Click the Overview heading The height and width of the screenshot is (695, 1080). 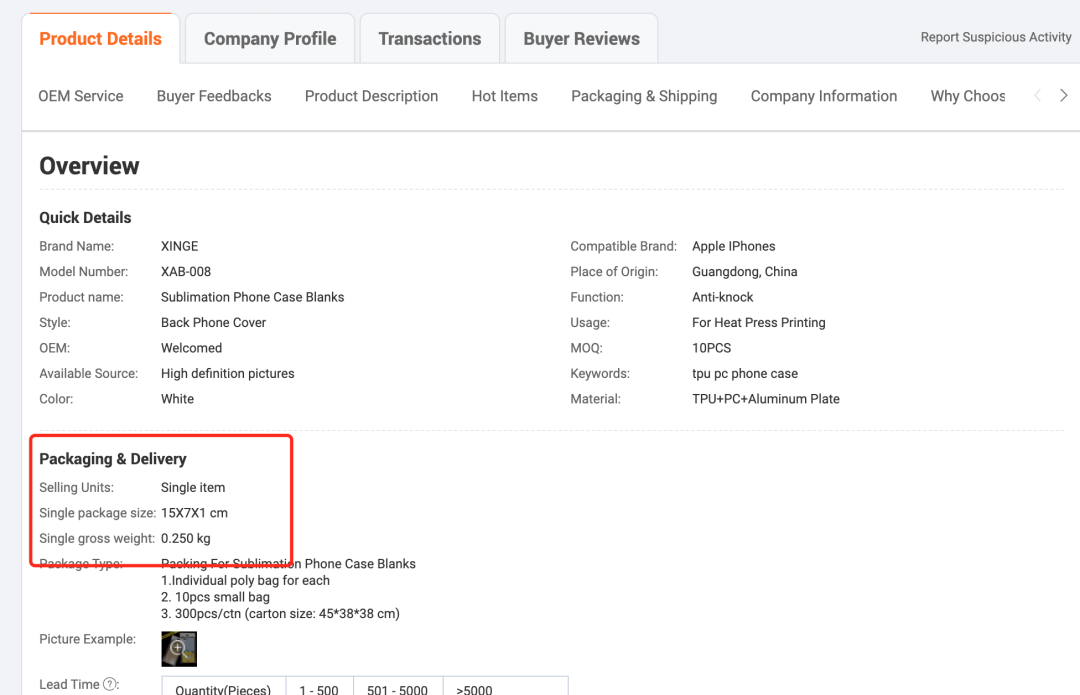[x=89, y=166]
